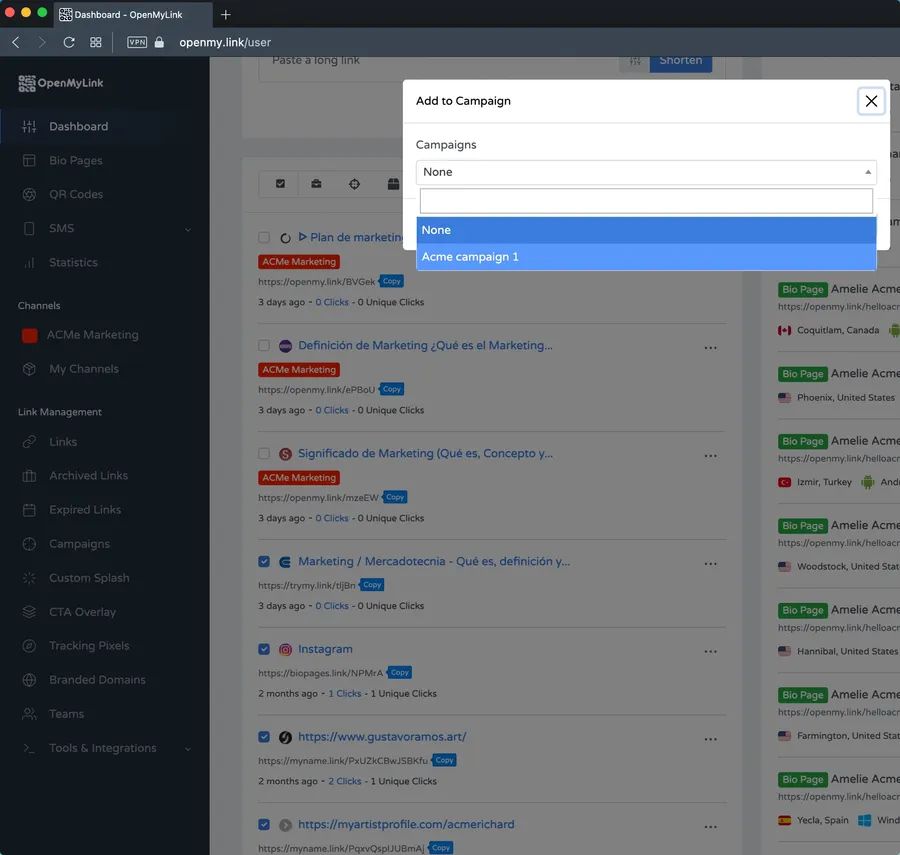Click the Shorten button
This screenshot has width=900, height=855.
point(681,61)
